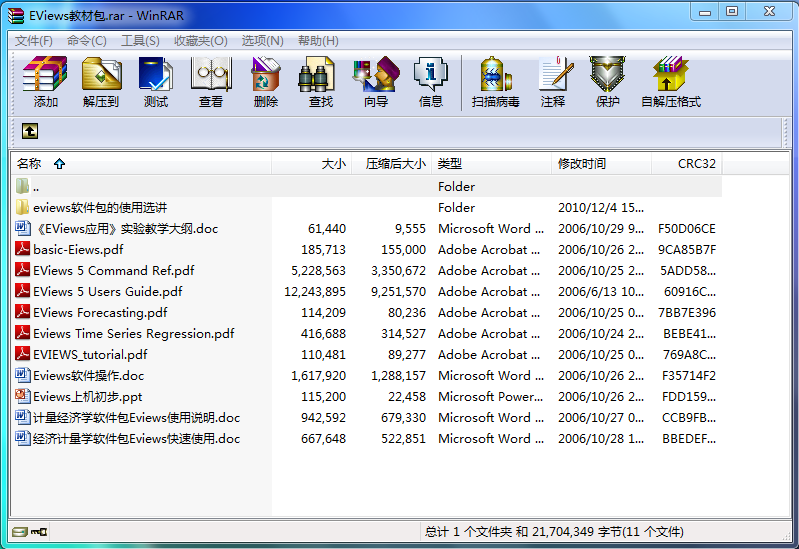
Task: Click PowerPoint icon of Eviews上机初步.ppt
Action: [x=22, y=396]
